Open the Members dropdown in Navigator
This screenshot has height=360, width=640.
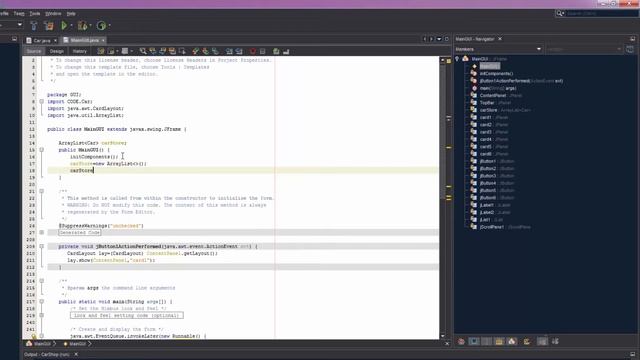(499, 49)
